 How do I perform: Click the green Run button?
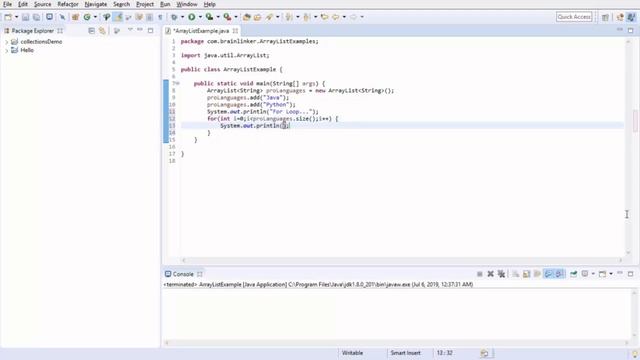[x=191, y=17]
